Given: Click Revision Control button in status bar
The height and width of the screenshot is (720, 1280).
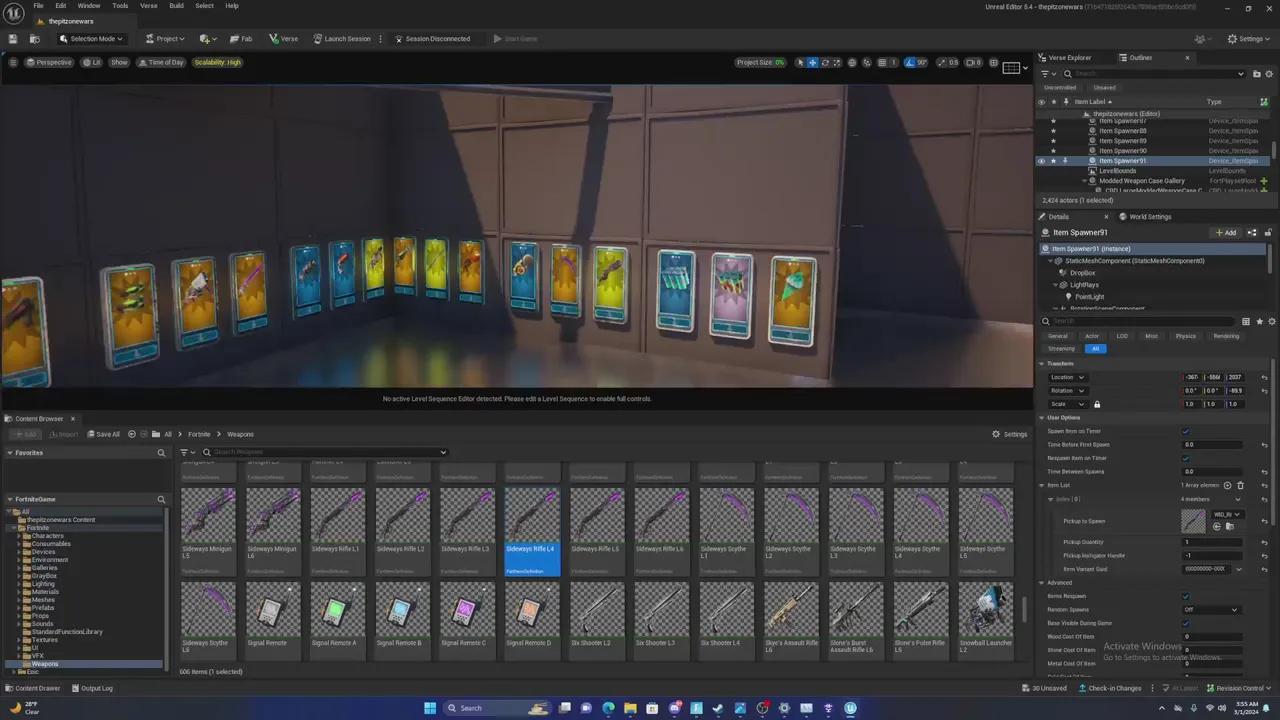Looking at the screenshot, I should (1240, 688).
